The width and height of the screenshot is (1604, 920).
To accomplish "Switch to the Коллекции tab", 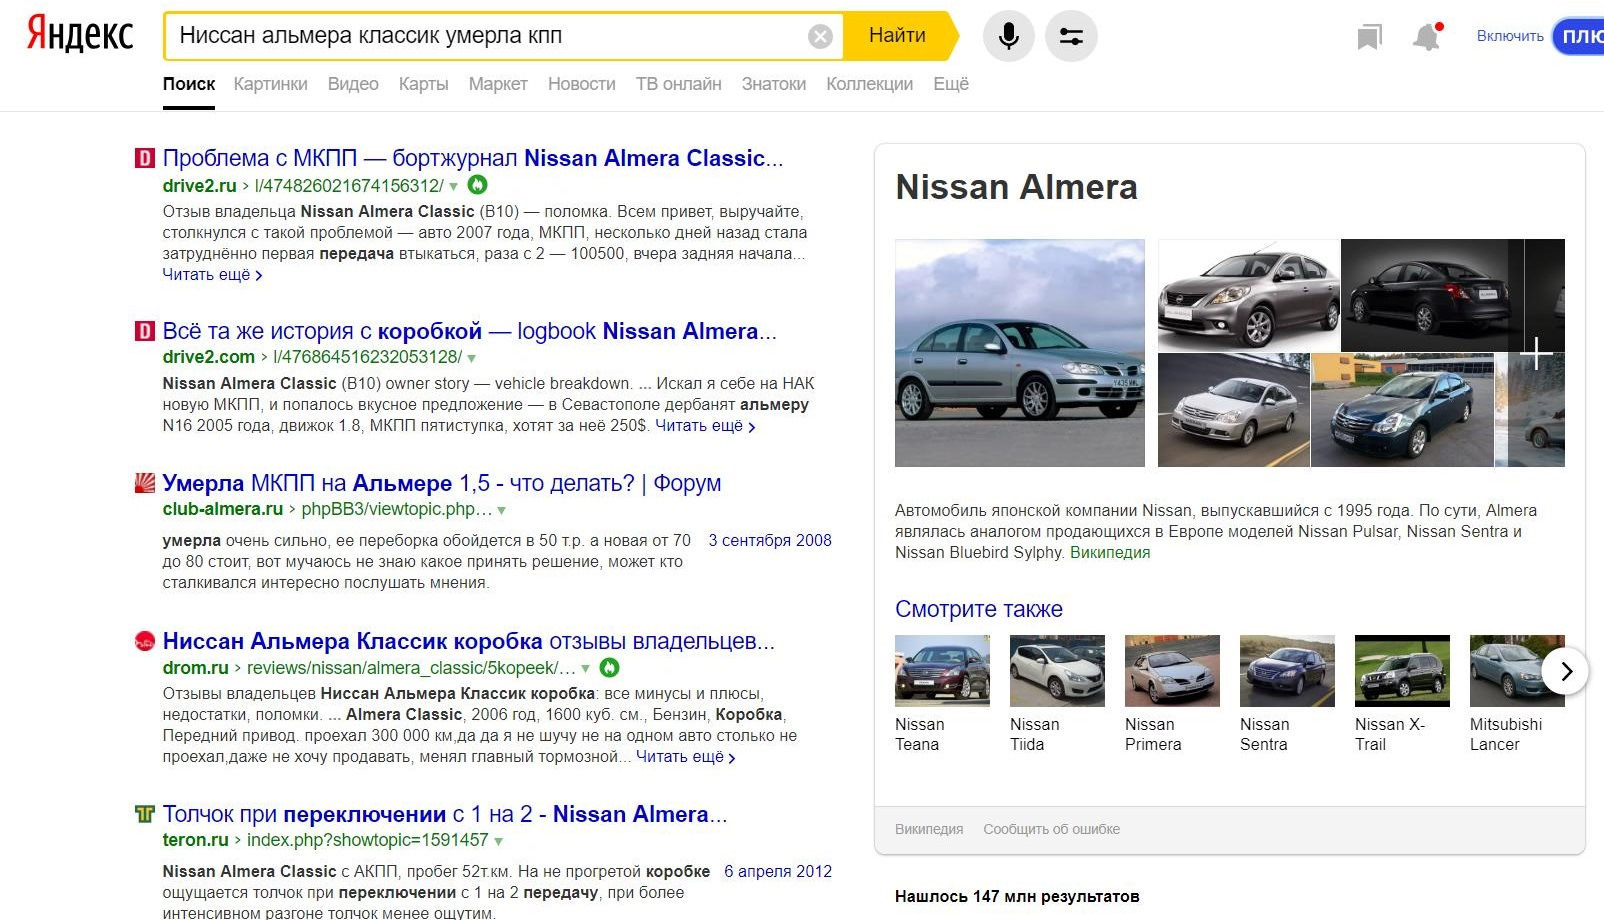I will tap(870, 84).
